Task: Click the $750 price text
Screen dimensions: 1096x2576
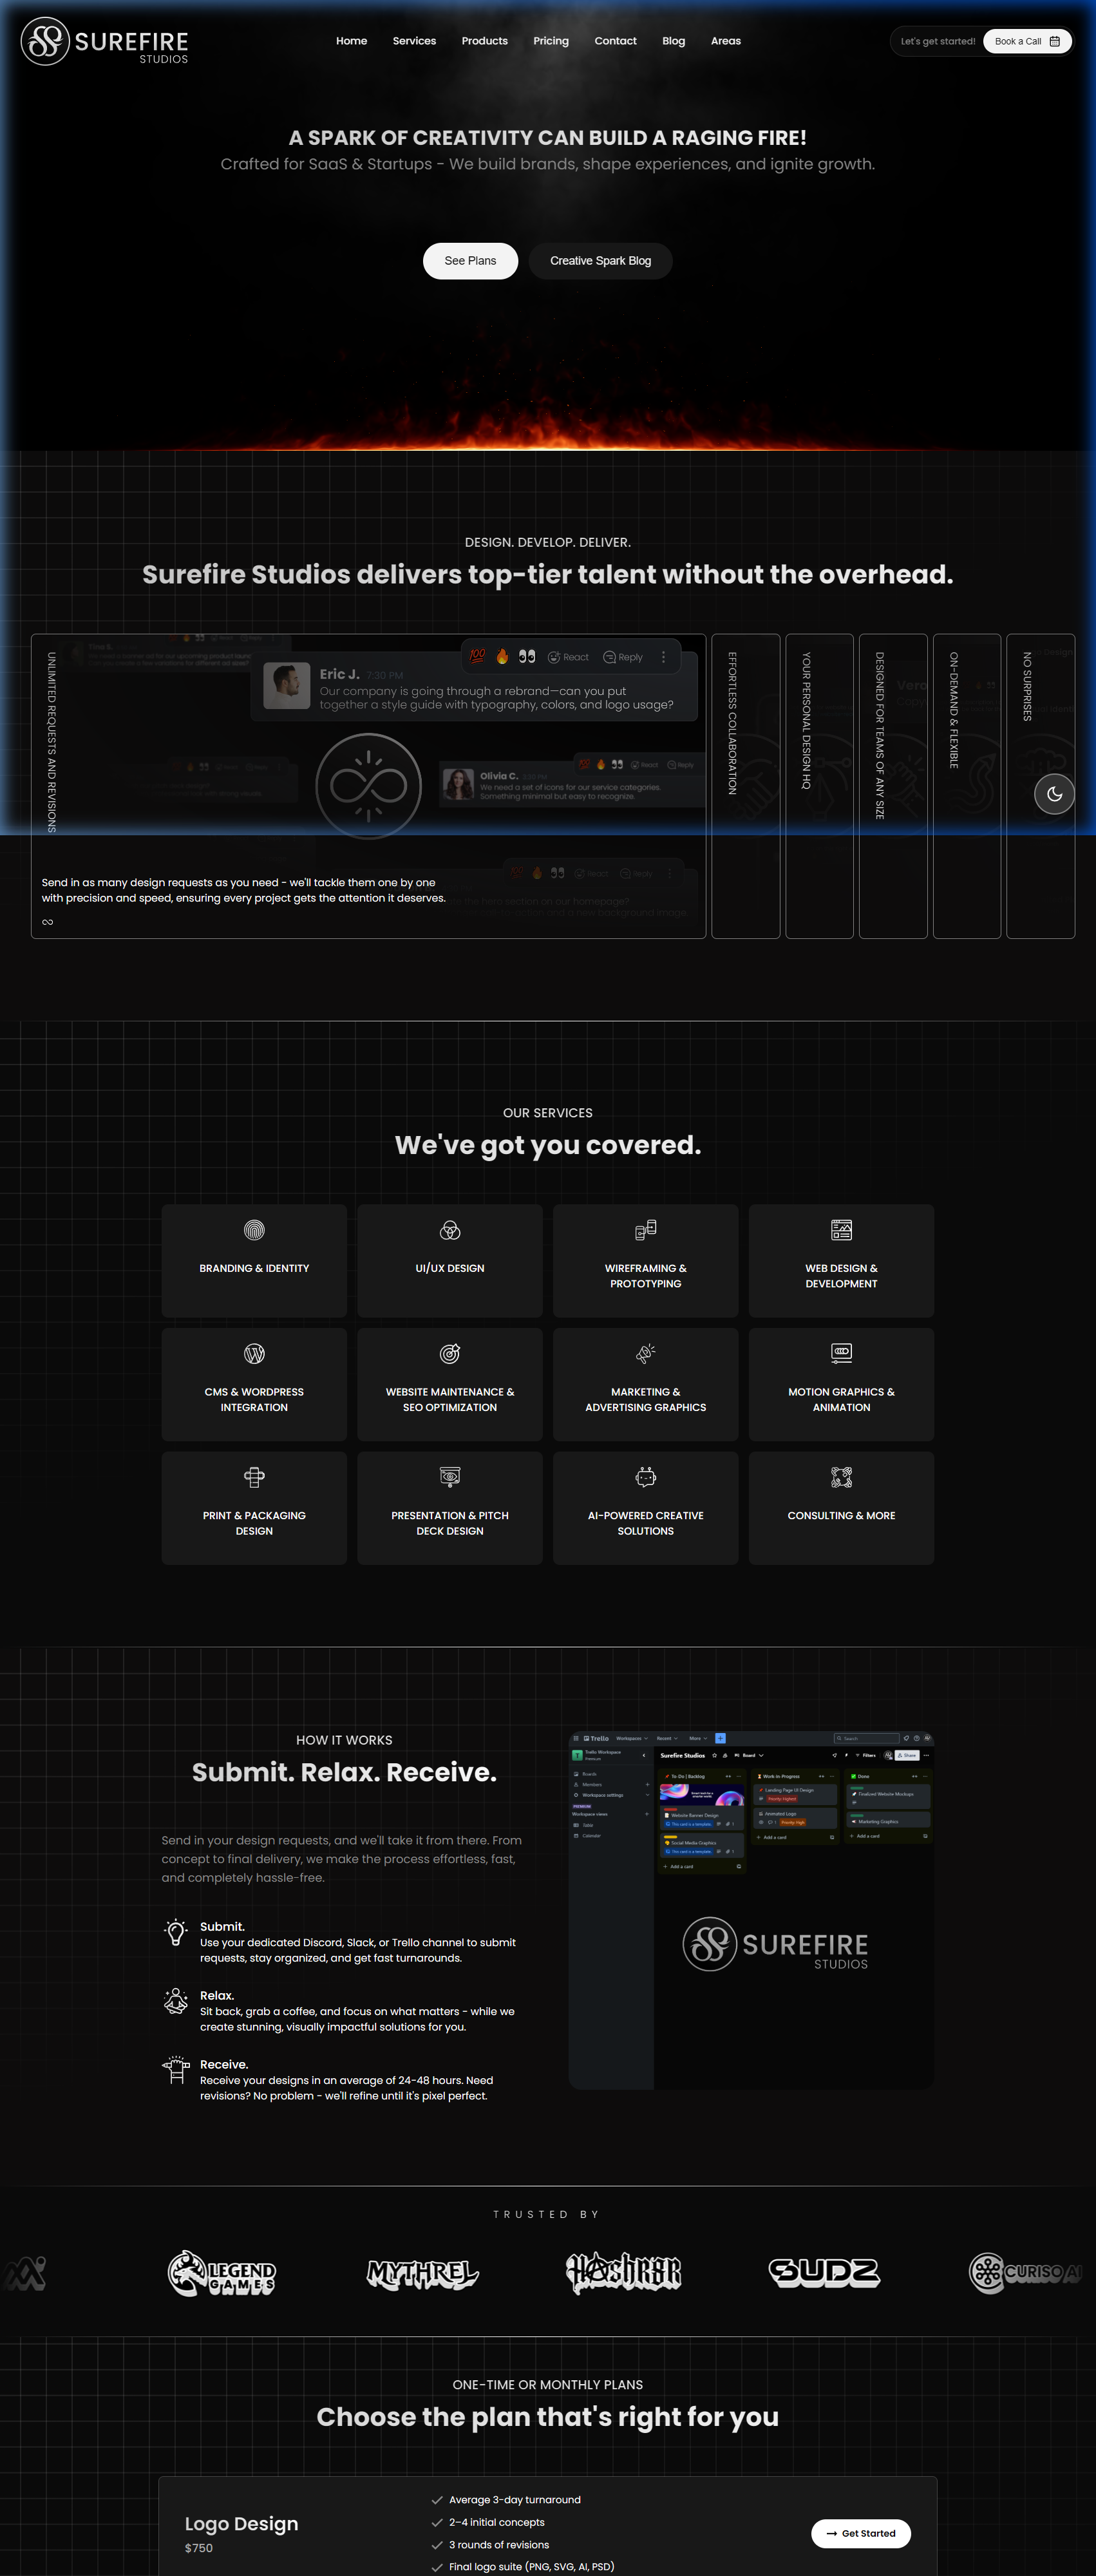Action: click(199, 2548)
